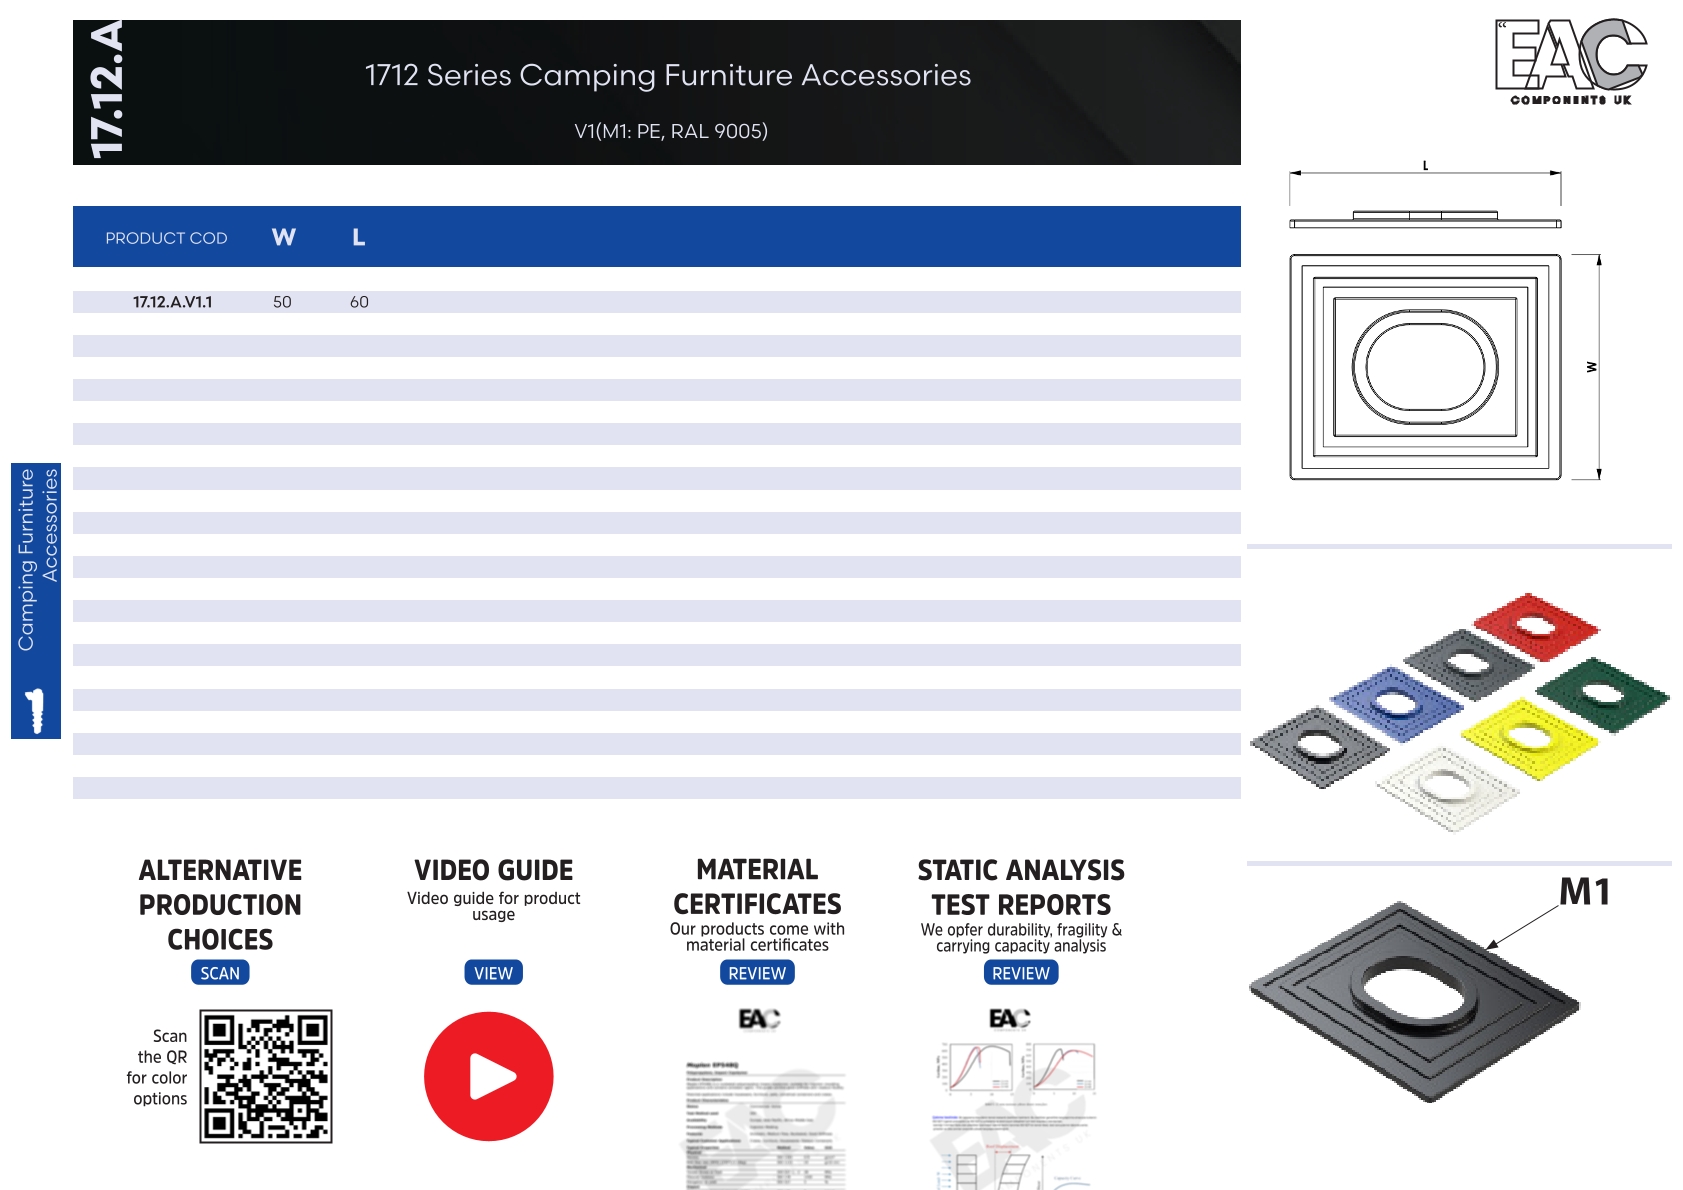Image resolution: width=1683 pixels, height=1190 pixels.
Task: Select the yellow plate color sample
Action: (x=1527, y=739)
